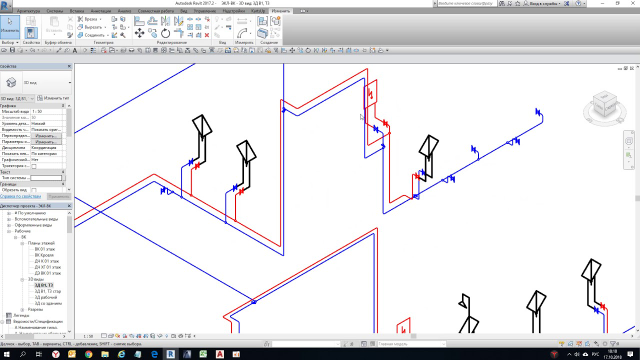Open the 3D вид type selector dropdown
The height and width of the screenshot is (360, 640).
point(36,83)
